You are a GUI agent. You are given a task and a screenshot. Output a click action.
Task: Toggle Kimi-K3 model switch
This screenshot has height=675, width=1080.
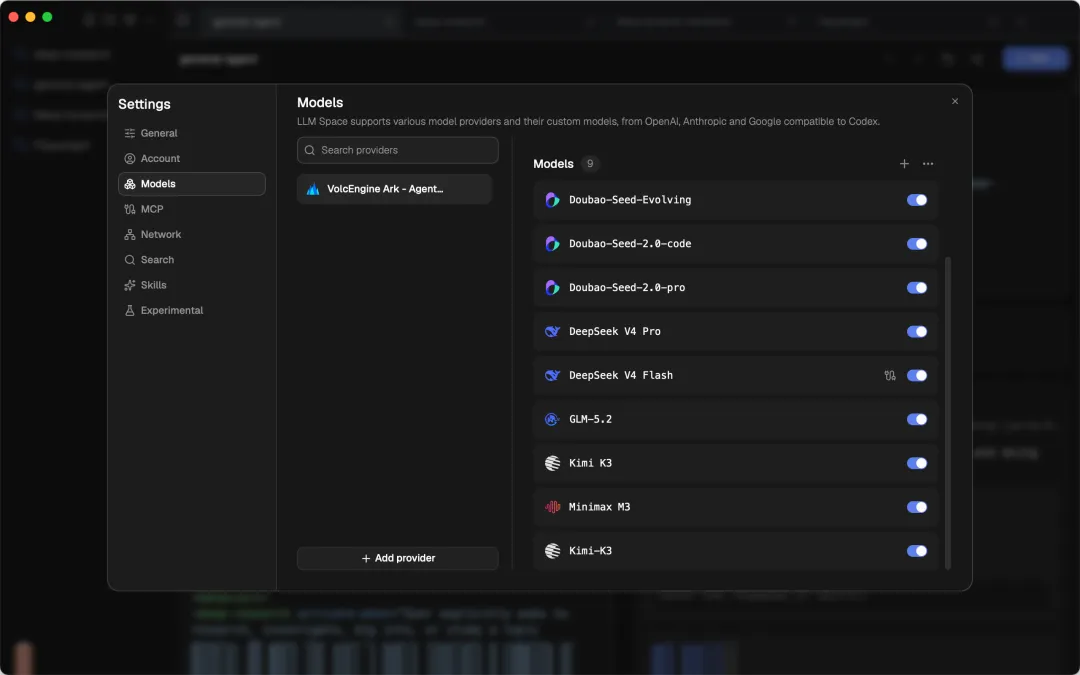tap(917, 551)
